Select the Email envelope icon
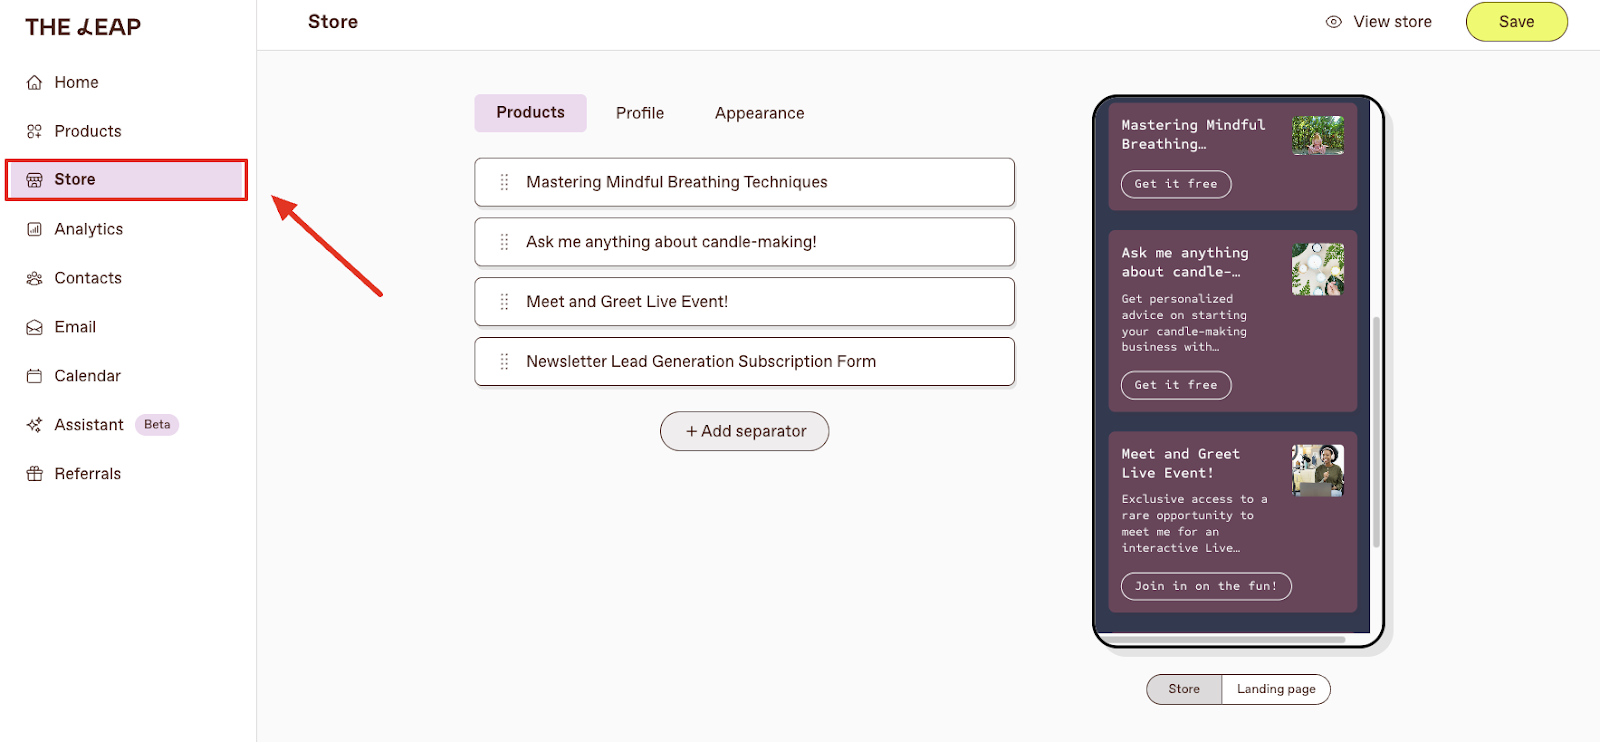Viewport: 1600px width, 742px height. tap(35, 326)
